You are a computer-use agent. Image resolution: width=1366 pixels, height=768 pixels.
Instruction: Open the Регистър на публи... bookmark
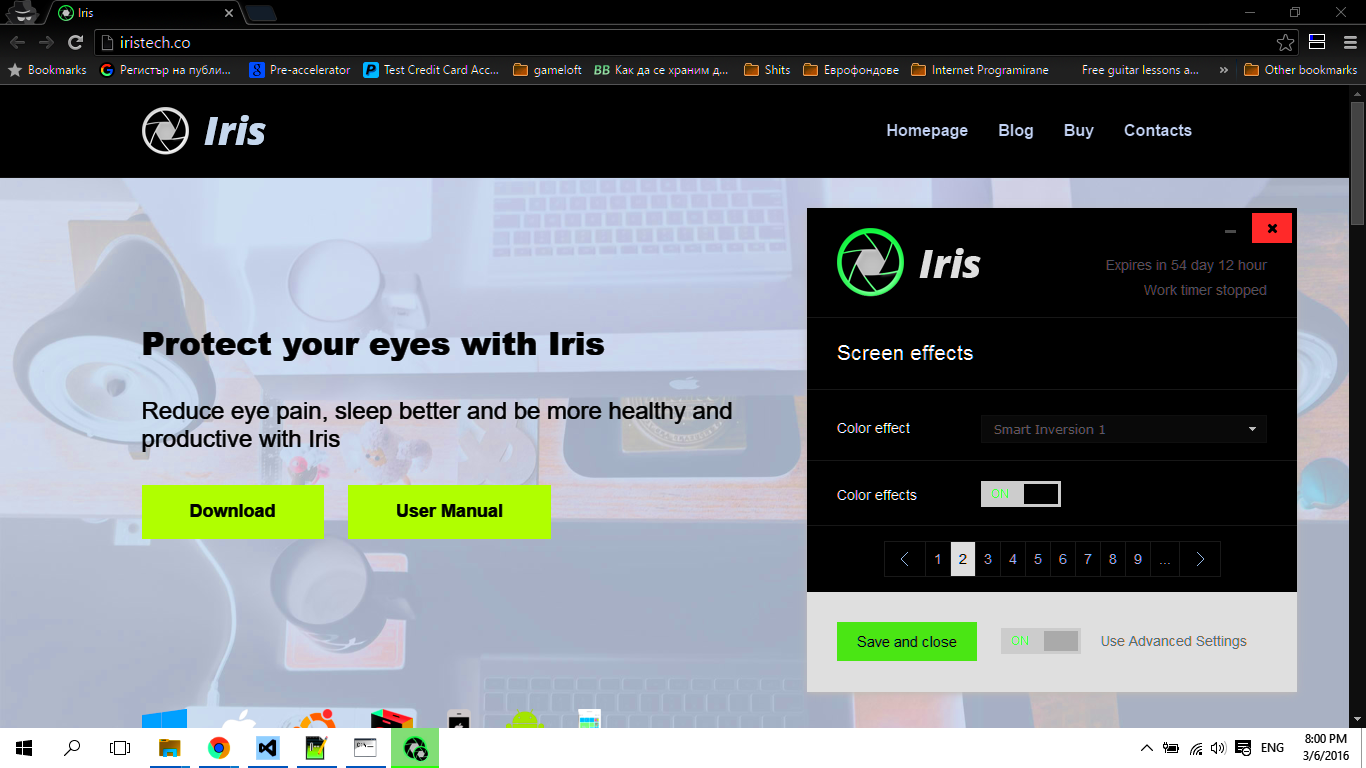[166, 70]
